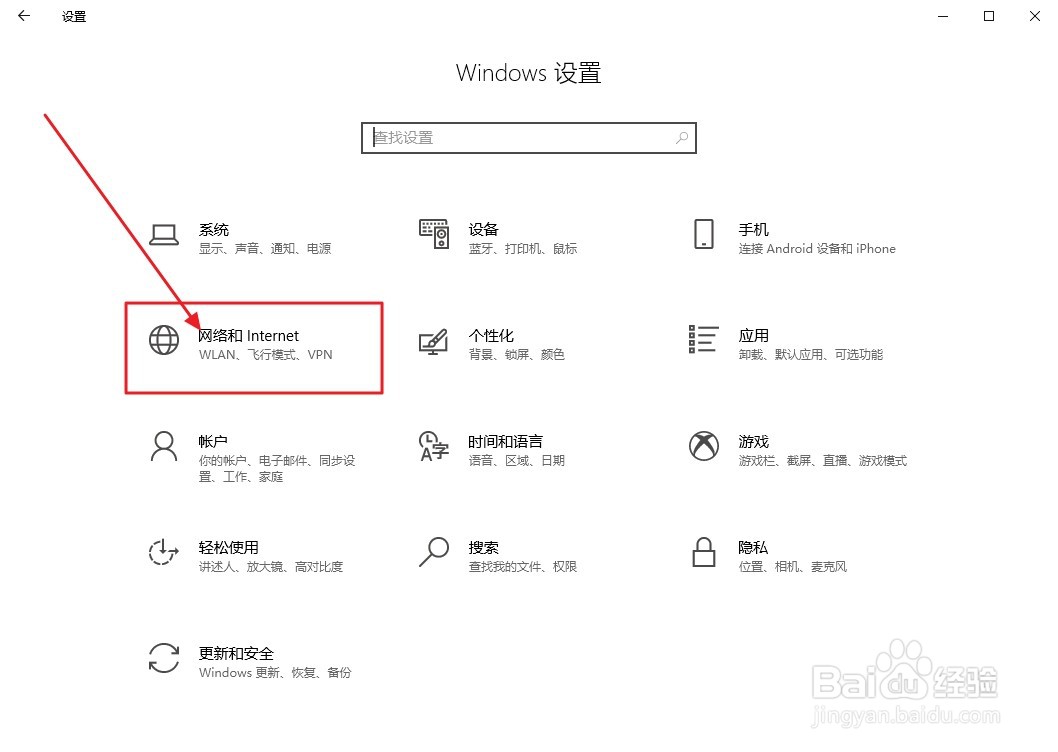Maximize the Settings window

(x=989, y=16)
